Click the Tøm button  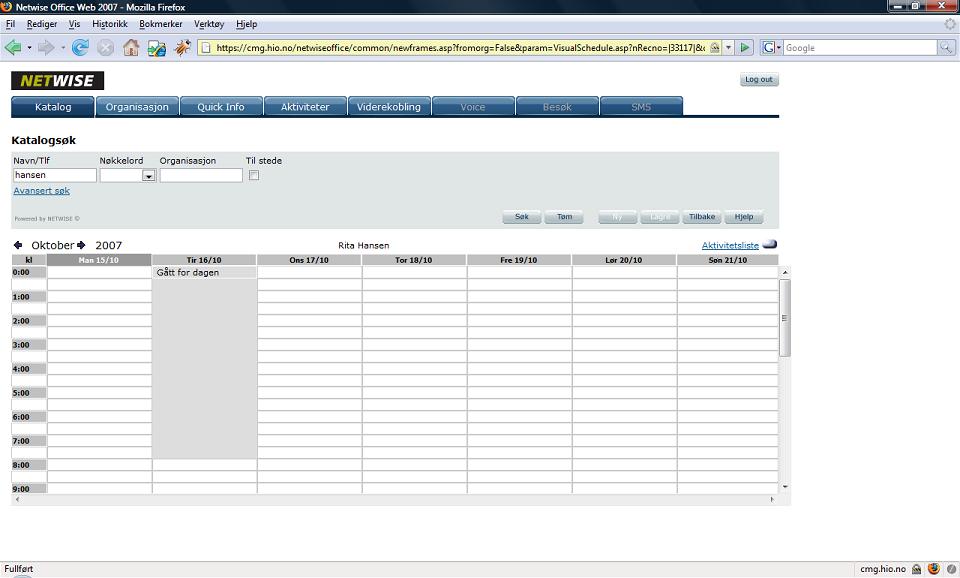point(564,217)
